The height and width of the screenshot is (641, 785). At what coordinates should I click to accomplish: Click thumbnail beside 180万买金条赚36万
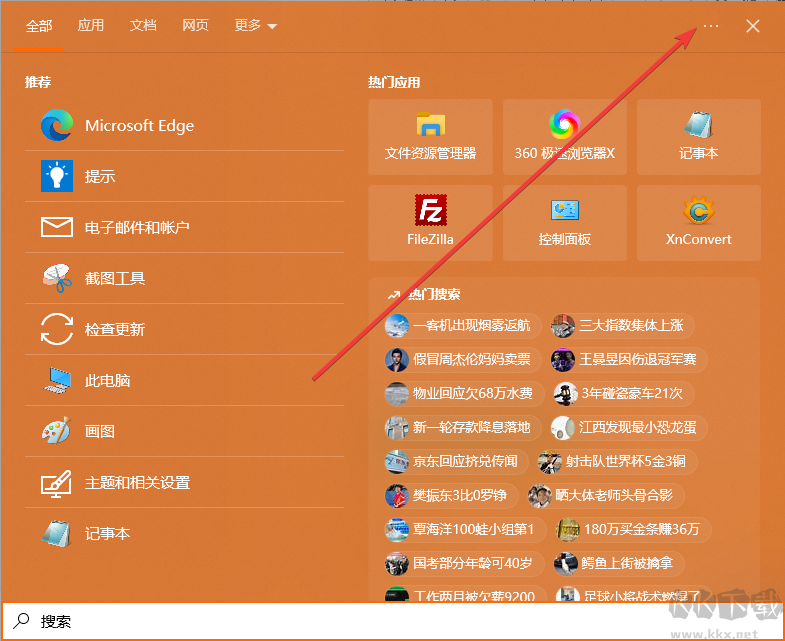568,530
